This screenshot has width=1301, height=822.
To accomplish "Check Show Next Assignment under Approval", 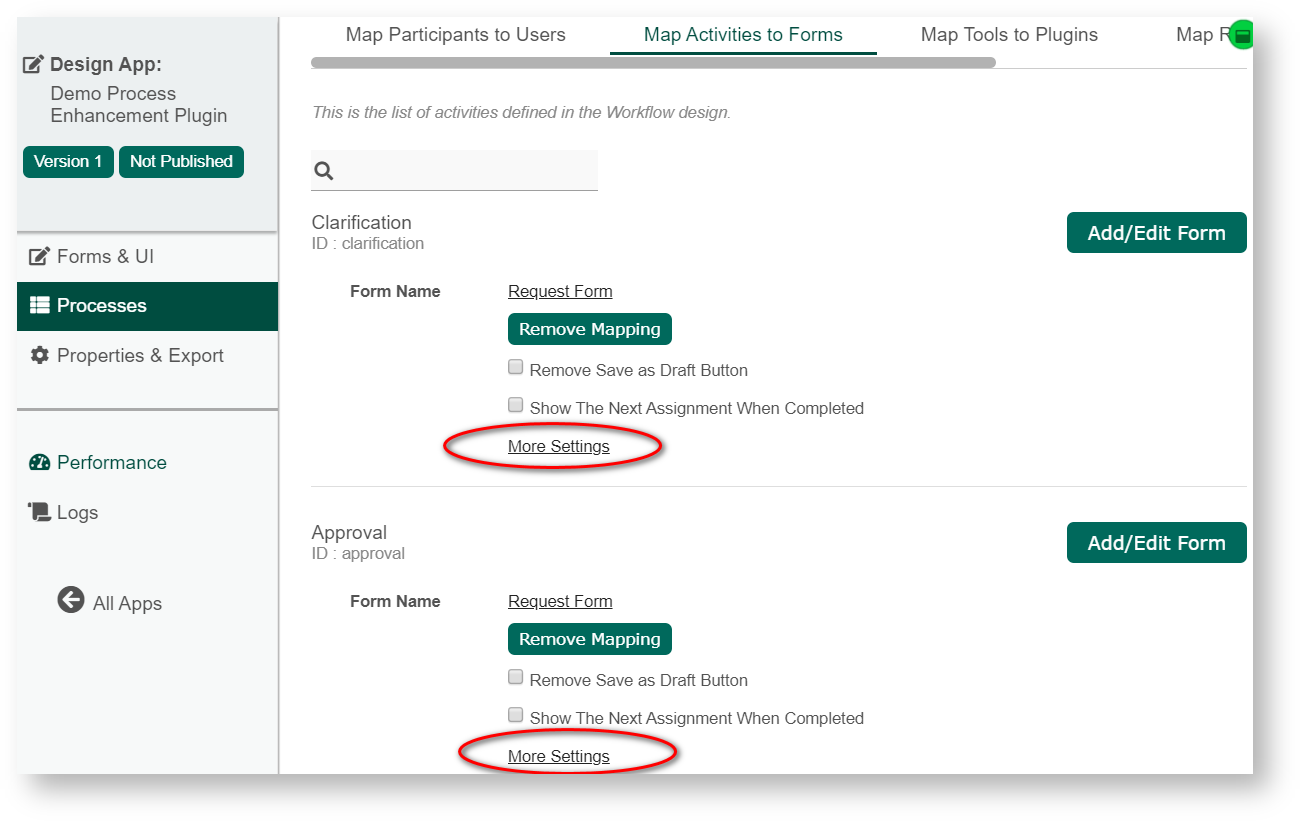I will coord(516,715).
